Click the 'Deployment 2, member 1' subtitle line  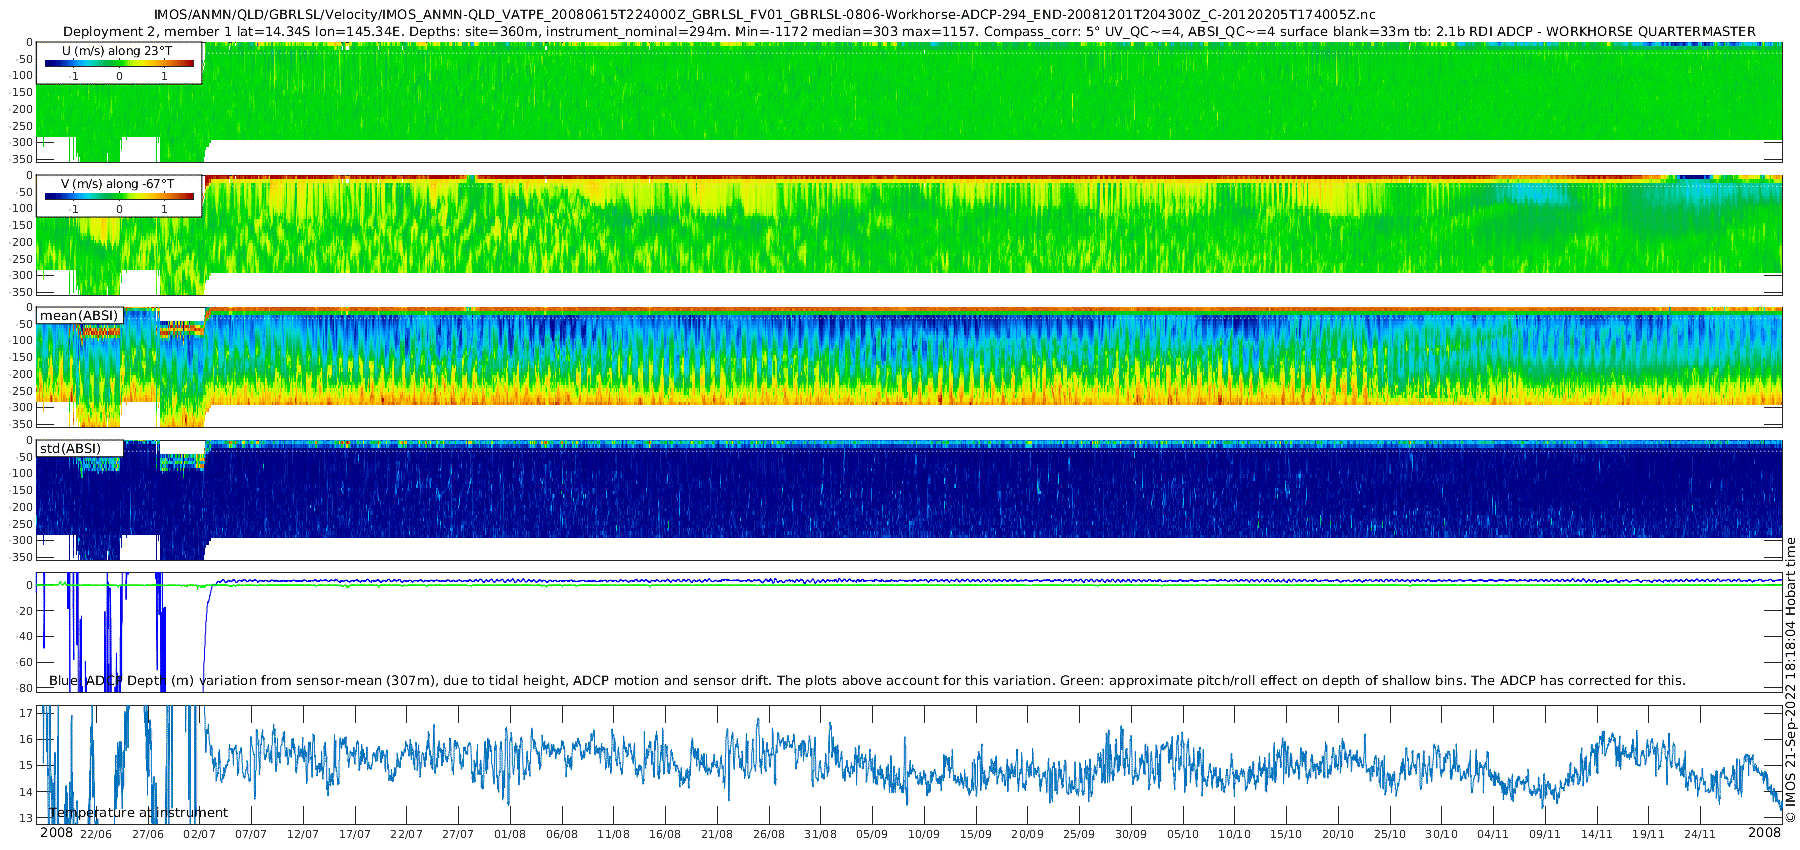(909, 31)
